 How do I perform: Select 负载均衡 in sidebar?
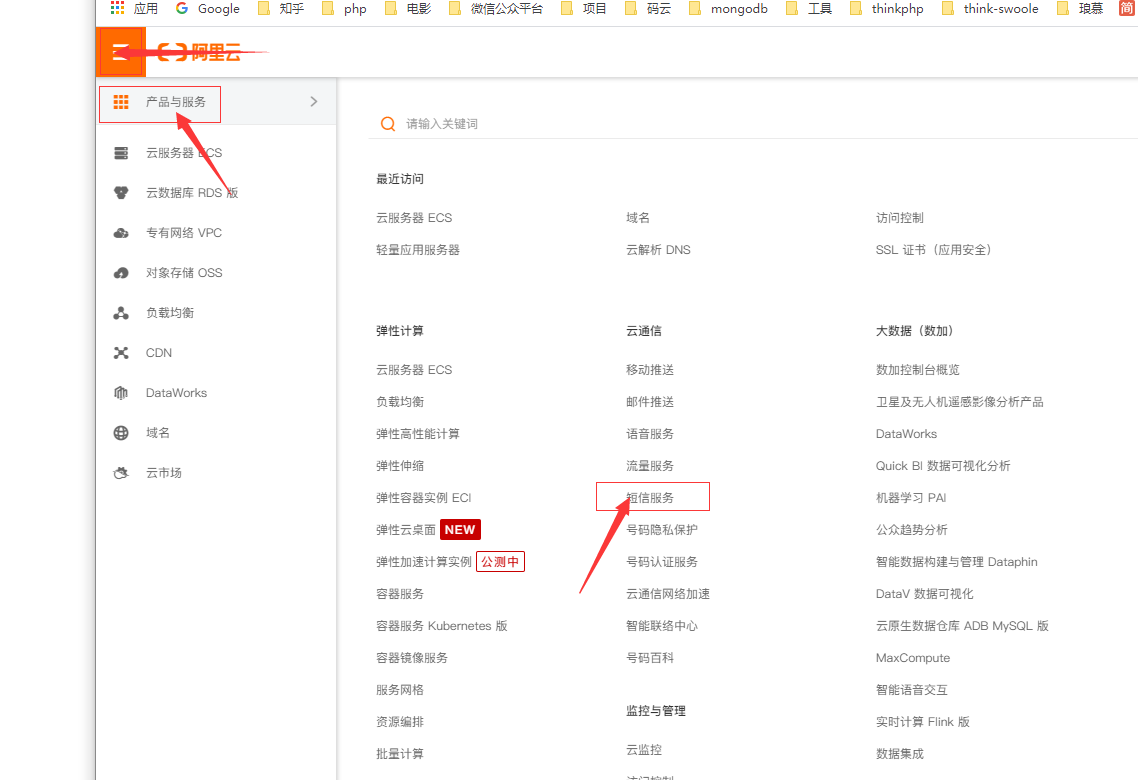(x=170, y=313)
